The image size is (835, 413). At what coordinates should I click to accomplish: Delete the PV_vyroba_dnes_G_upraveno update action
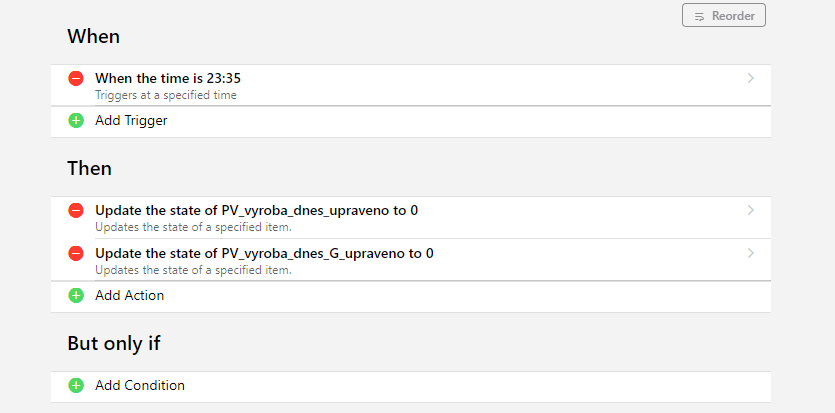click(76, 253)
